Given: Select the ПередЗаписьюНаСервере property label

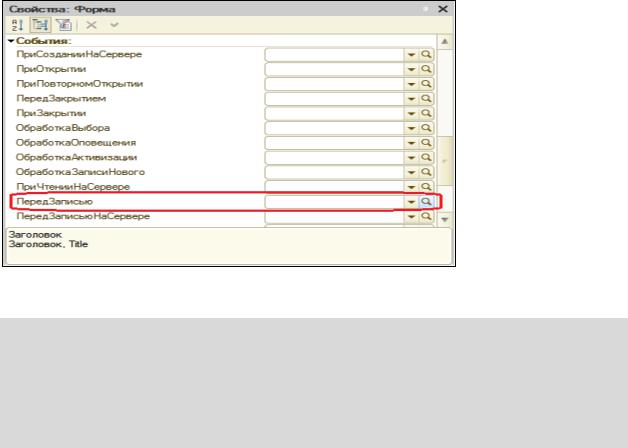Looking at the screenshot, I should (x=83, y=216).
